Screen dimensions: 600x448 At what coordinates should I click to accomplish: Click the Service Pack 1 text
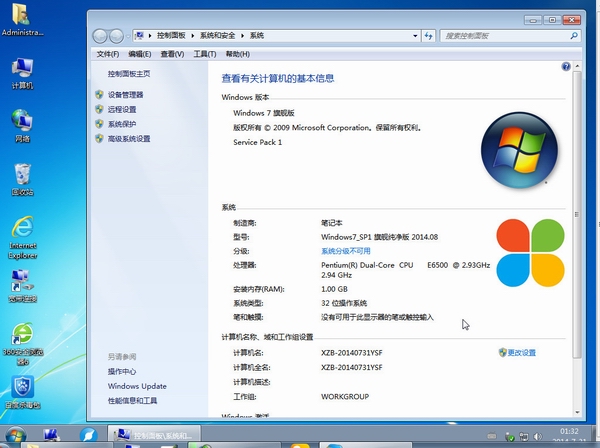click(x=258, y=142)
